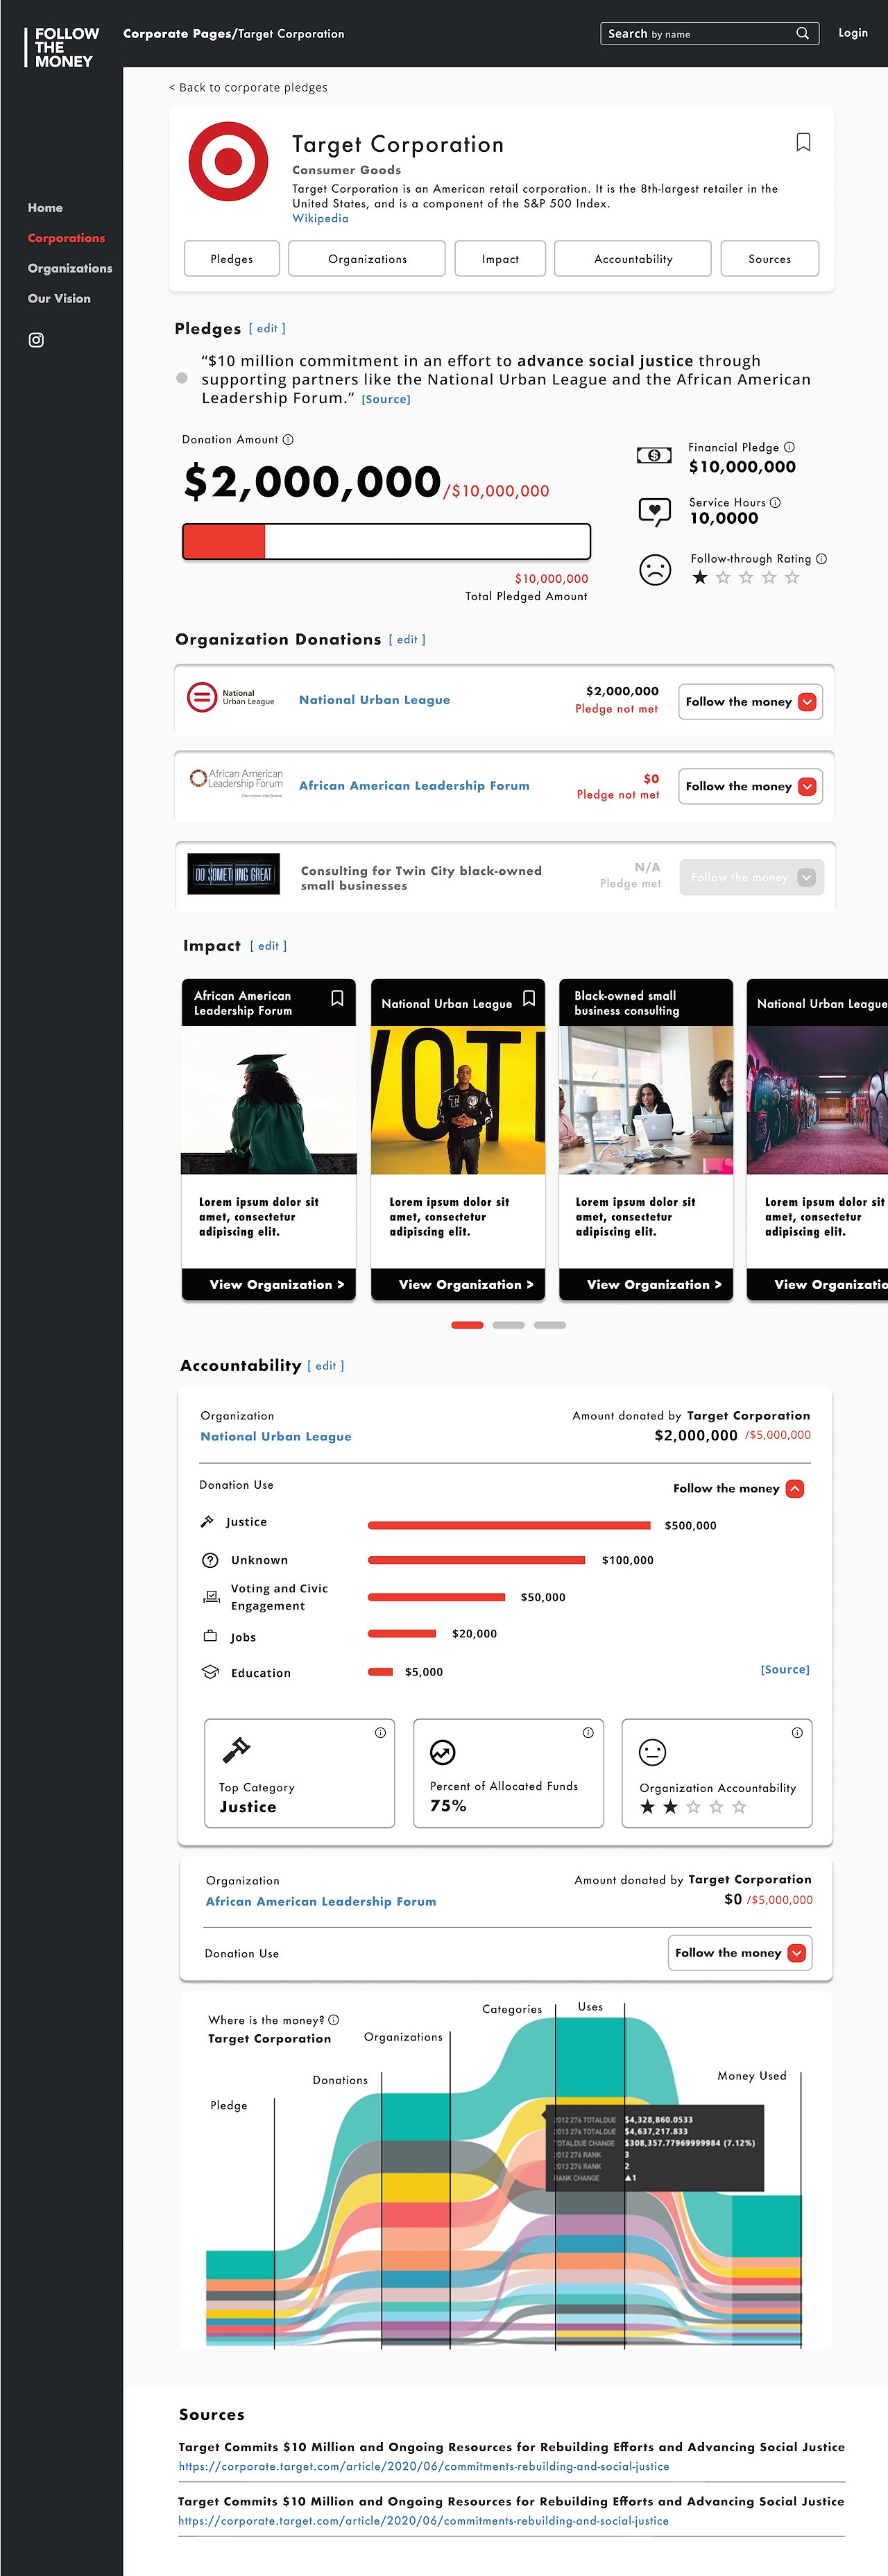Edit the Impact section
This screenshot has width=888, height=2576.
pyautogui.click(x=268, y=945)
